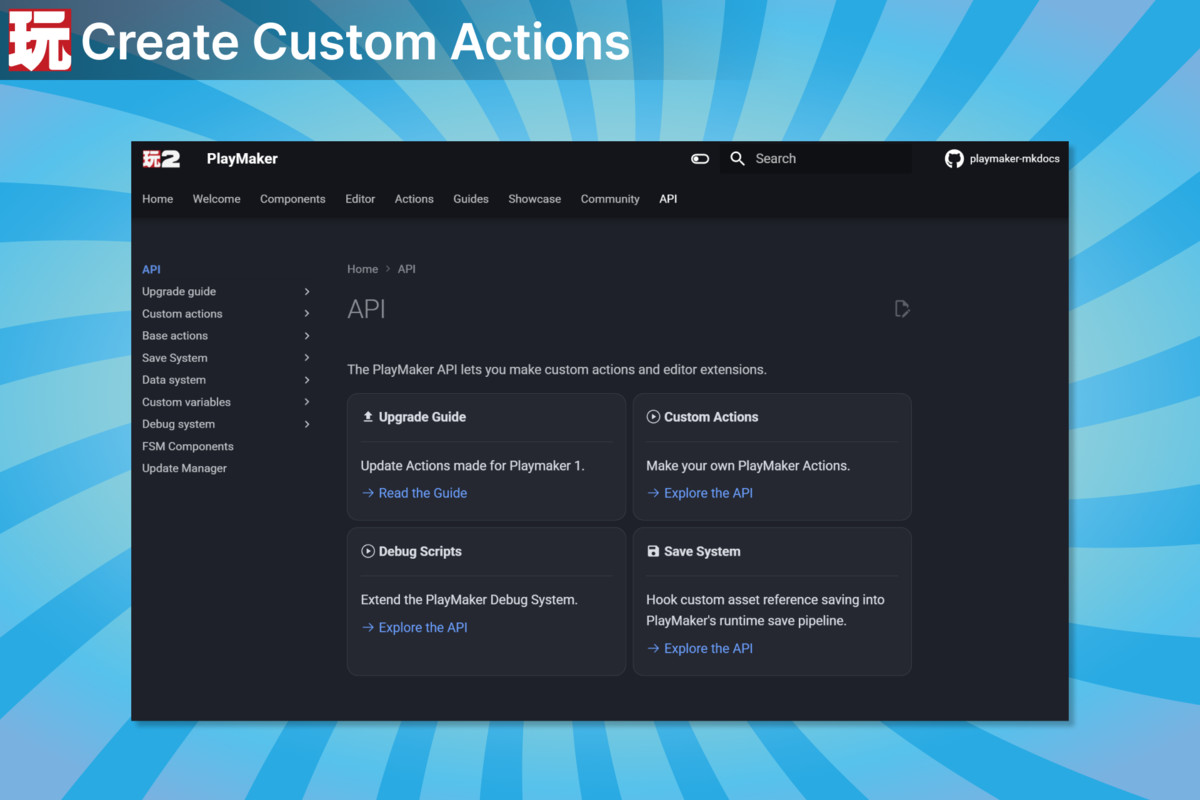Click the API breadcrumb link
The image size is (1200, 800).
coord(406,269)
